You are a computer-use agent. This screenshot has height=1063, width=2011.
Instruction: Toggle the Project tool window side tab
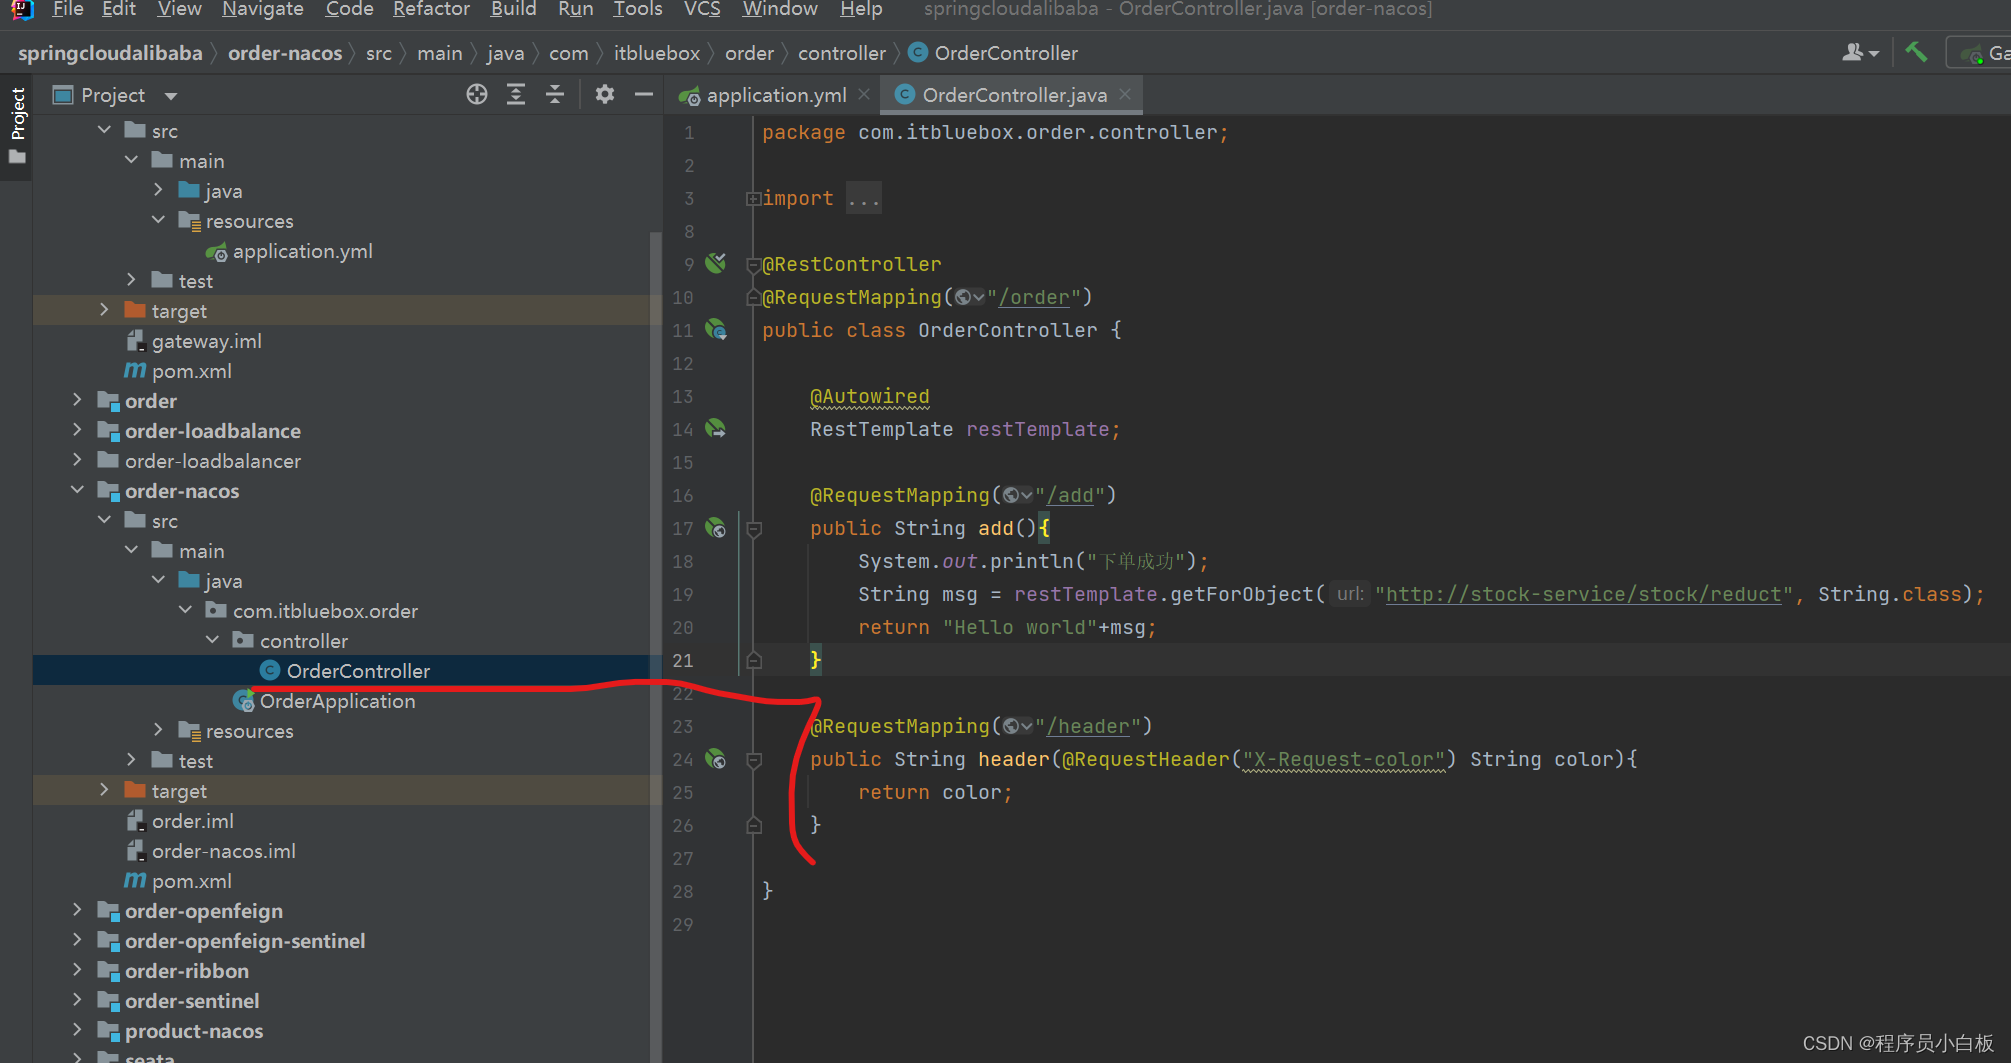point(17,125)
